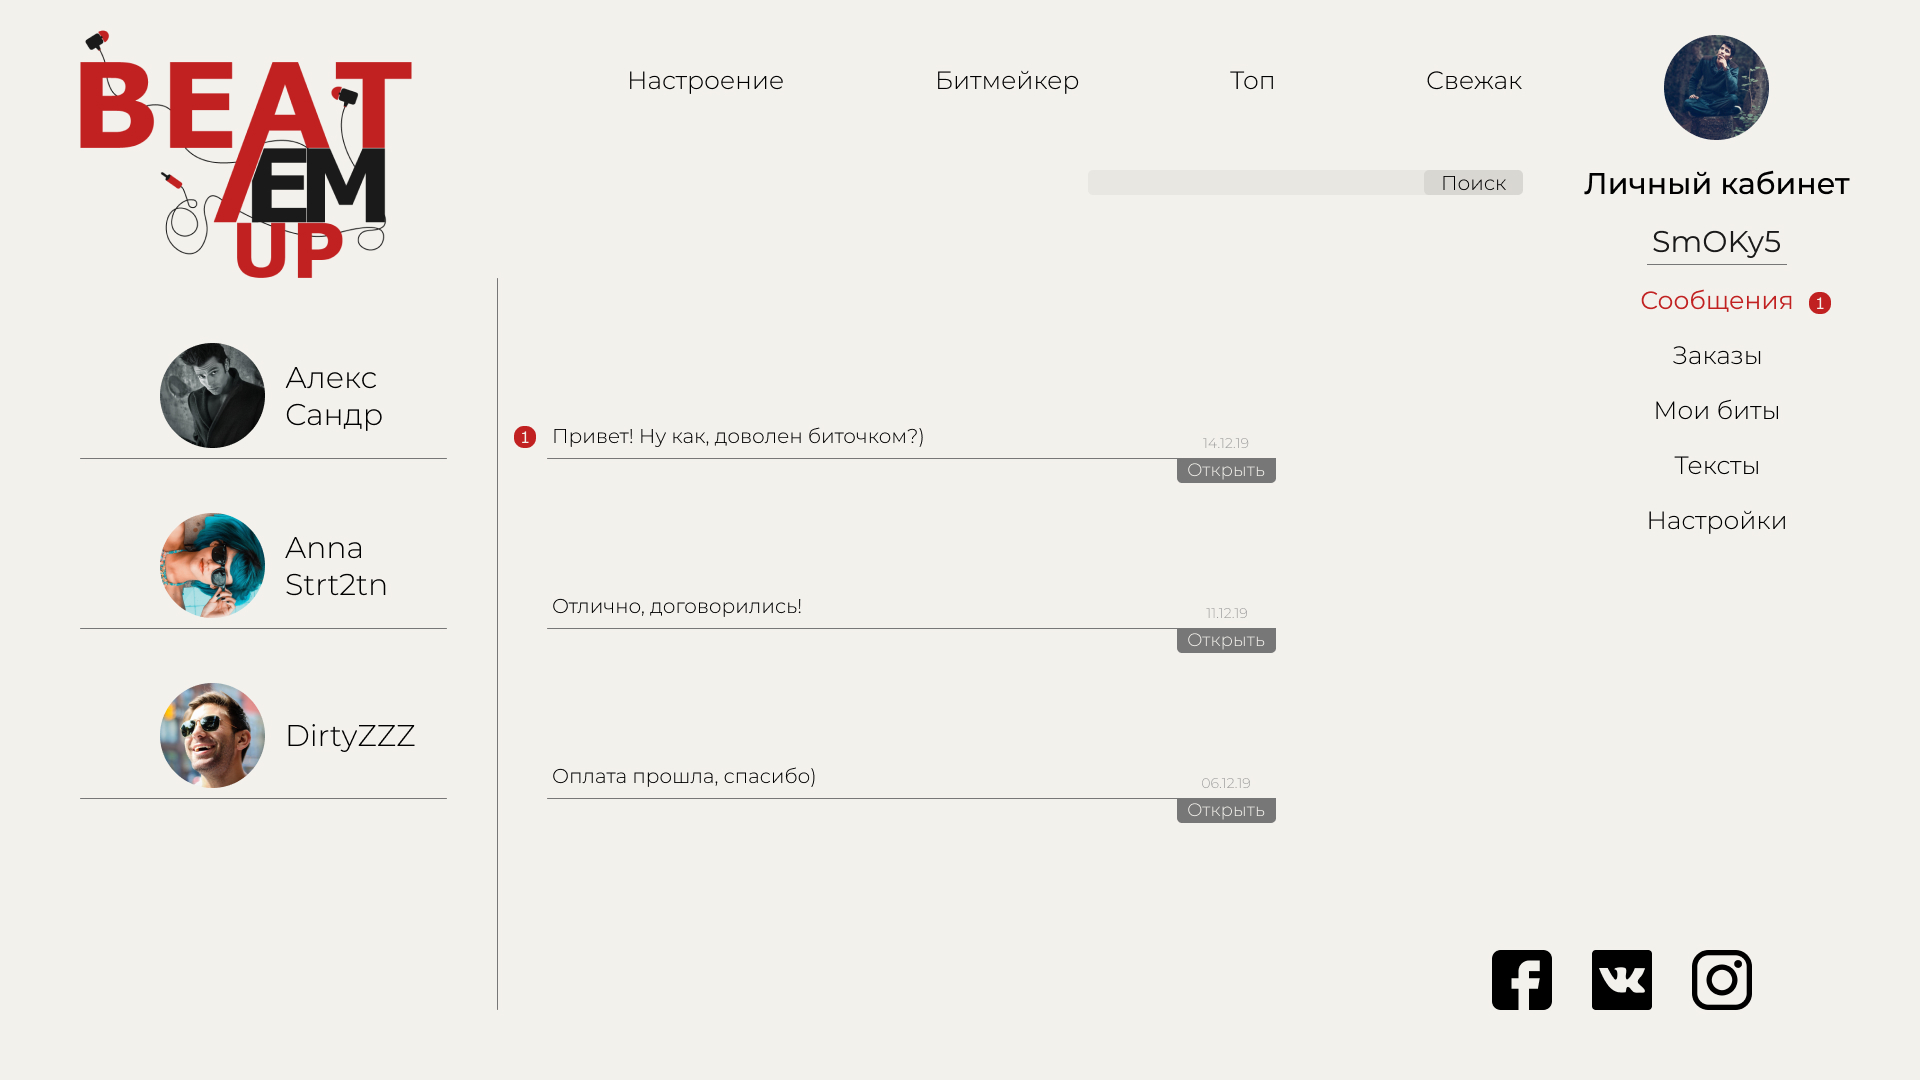Open the Топ menu item

pyautogui.click(x=1252, y=80)
